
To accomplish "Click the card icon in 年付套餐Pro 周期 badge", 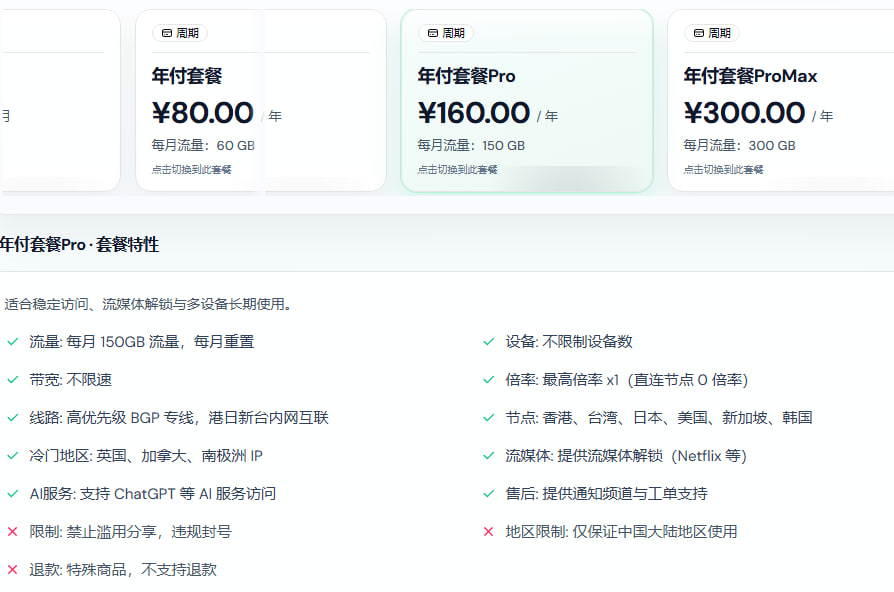I will coord(433,33).
